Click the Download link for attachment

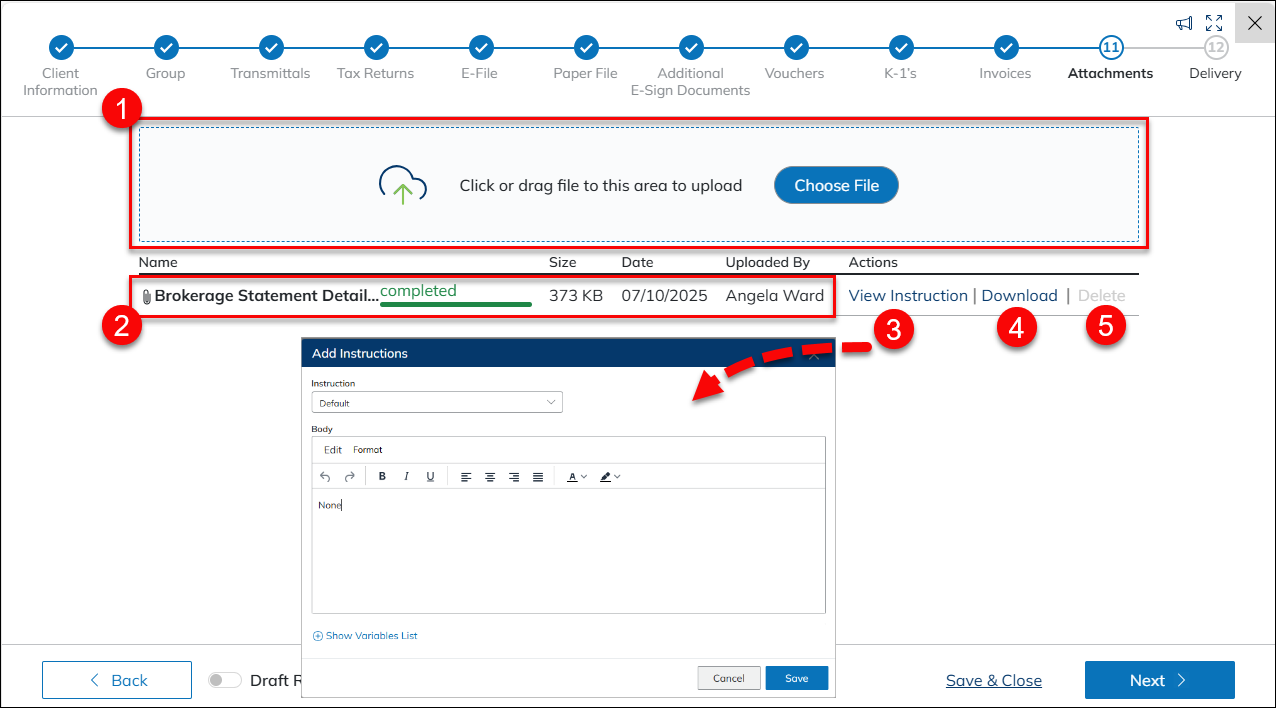(x=1019, y=296)
